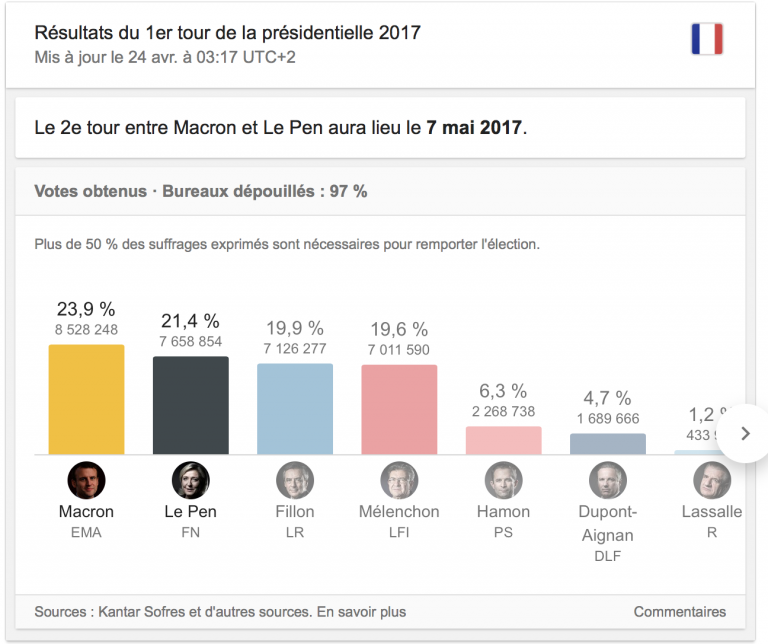This screenshot has height=644, width=768.
Task: Click Hamon's portrait icon
Action: pos(504,480)
